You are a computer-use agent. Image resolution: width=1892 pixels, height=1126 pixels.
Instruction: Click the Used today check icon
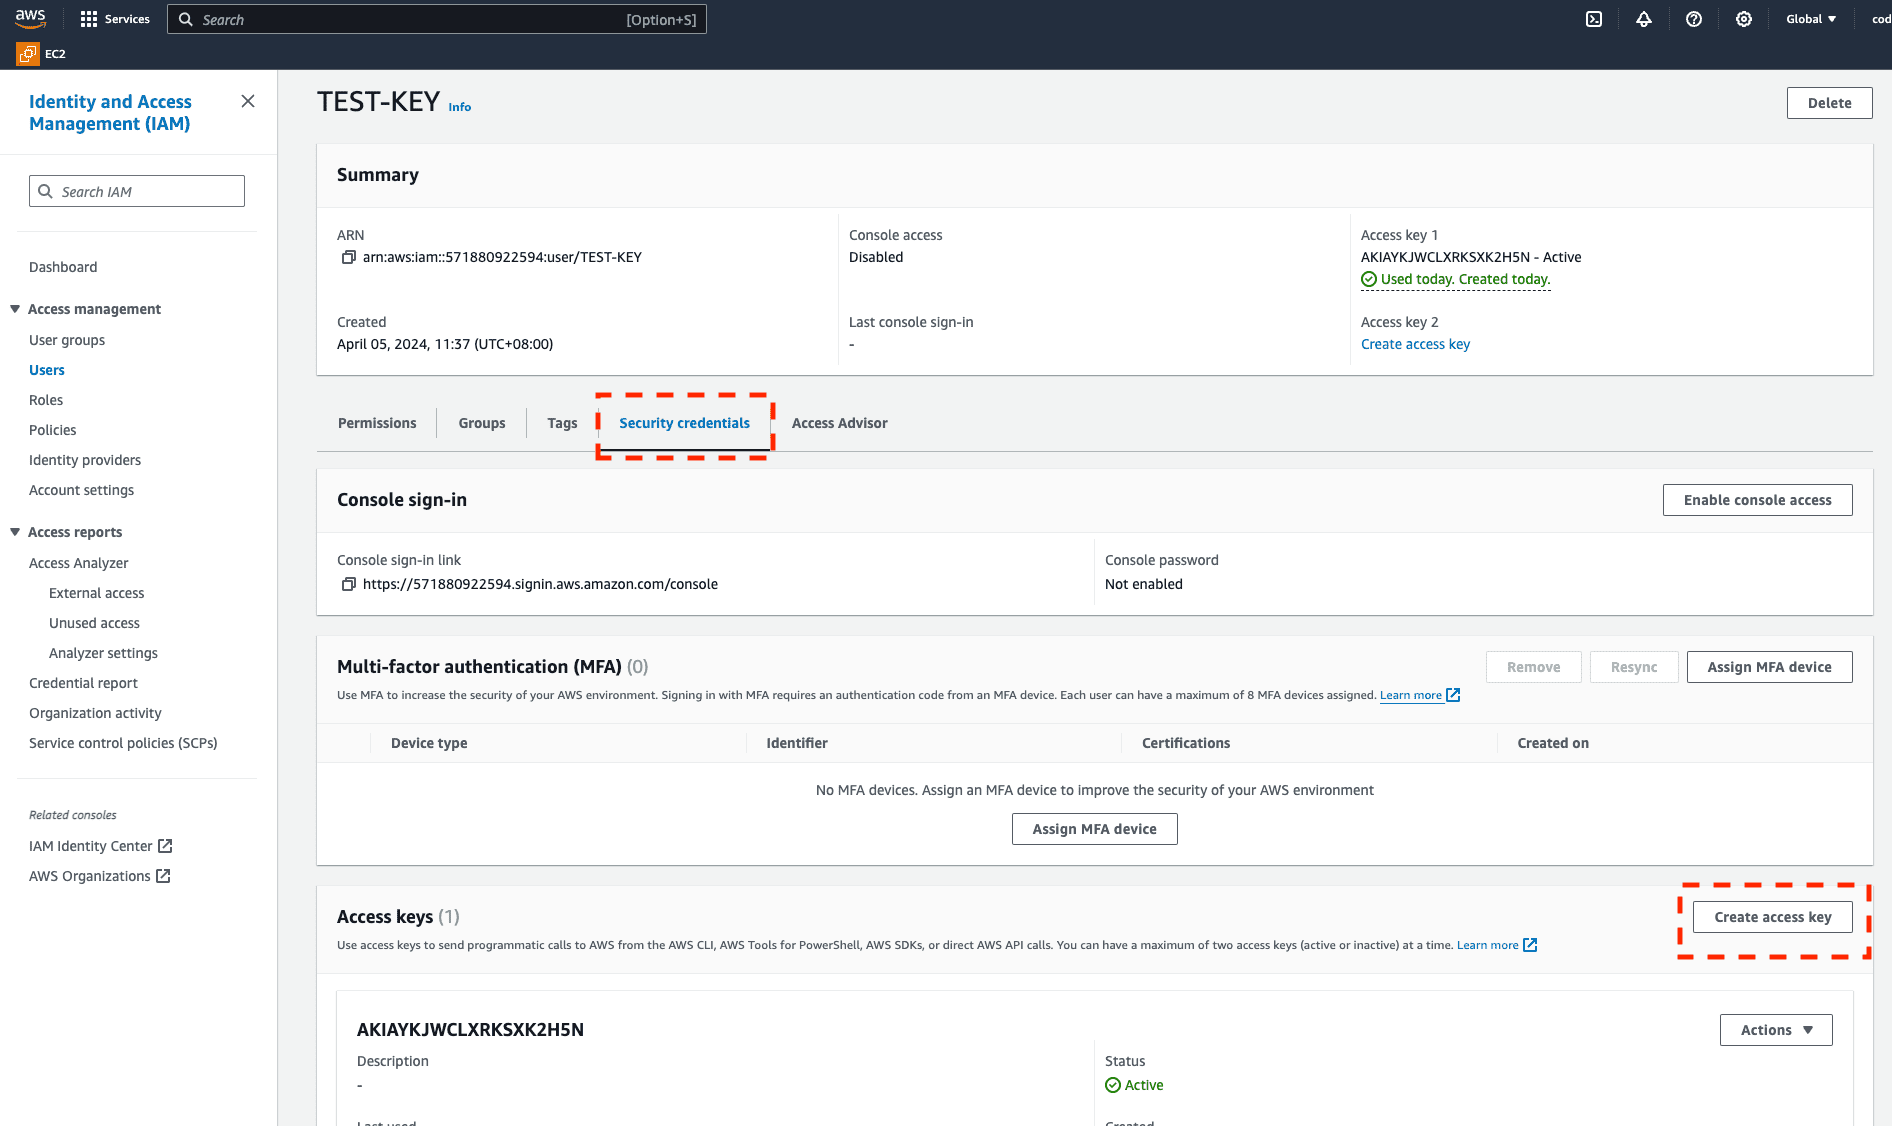pos(1369,279)
